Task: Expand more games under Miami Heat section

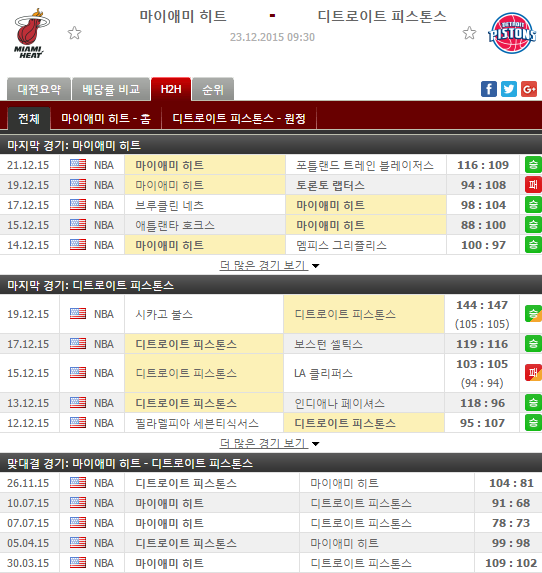Action: (270, 265)
